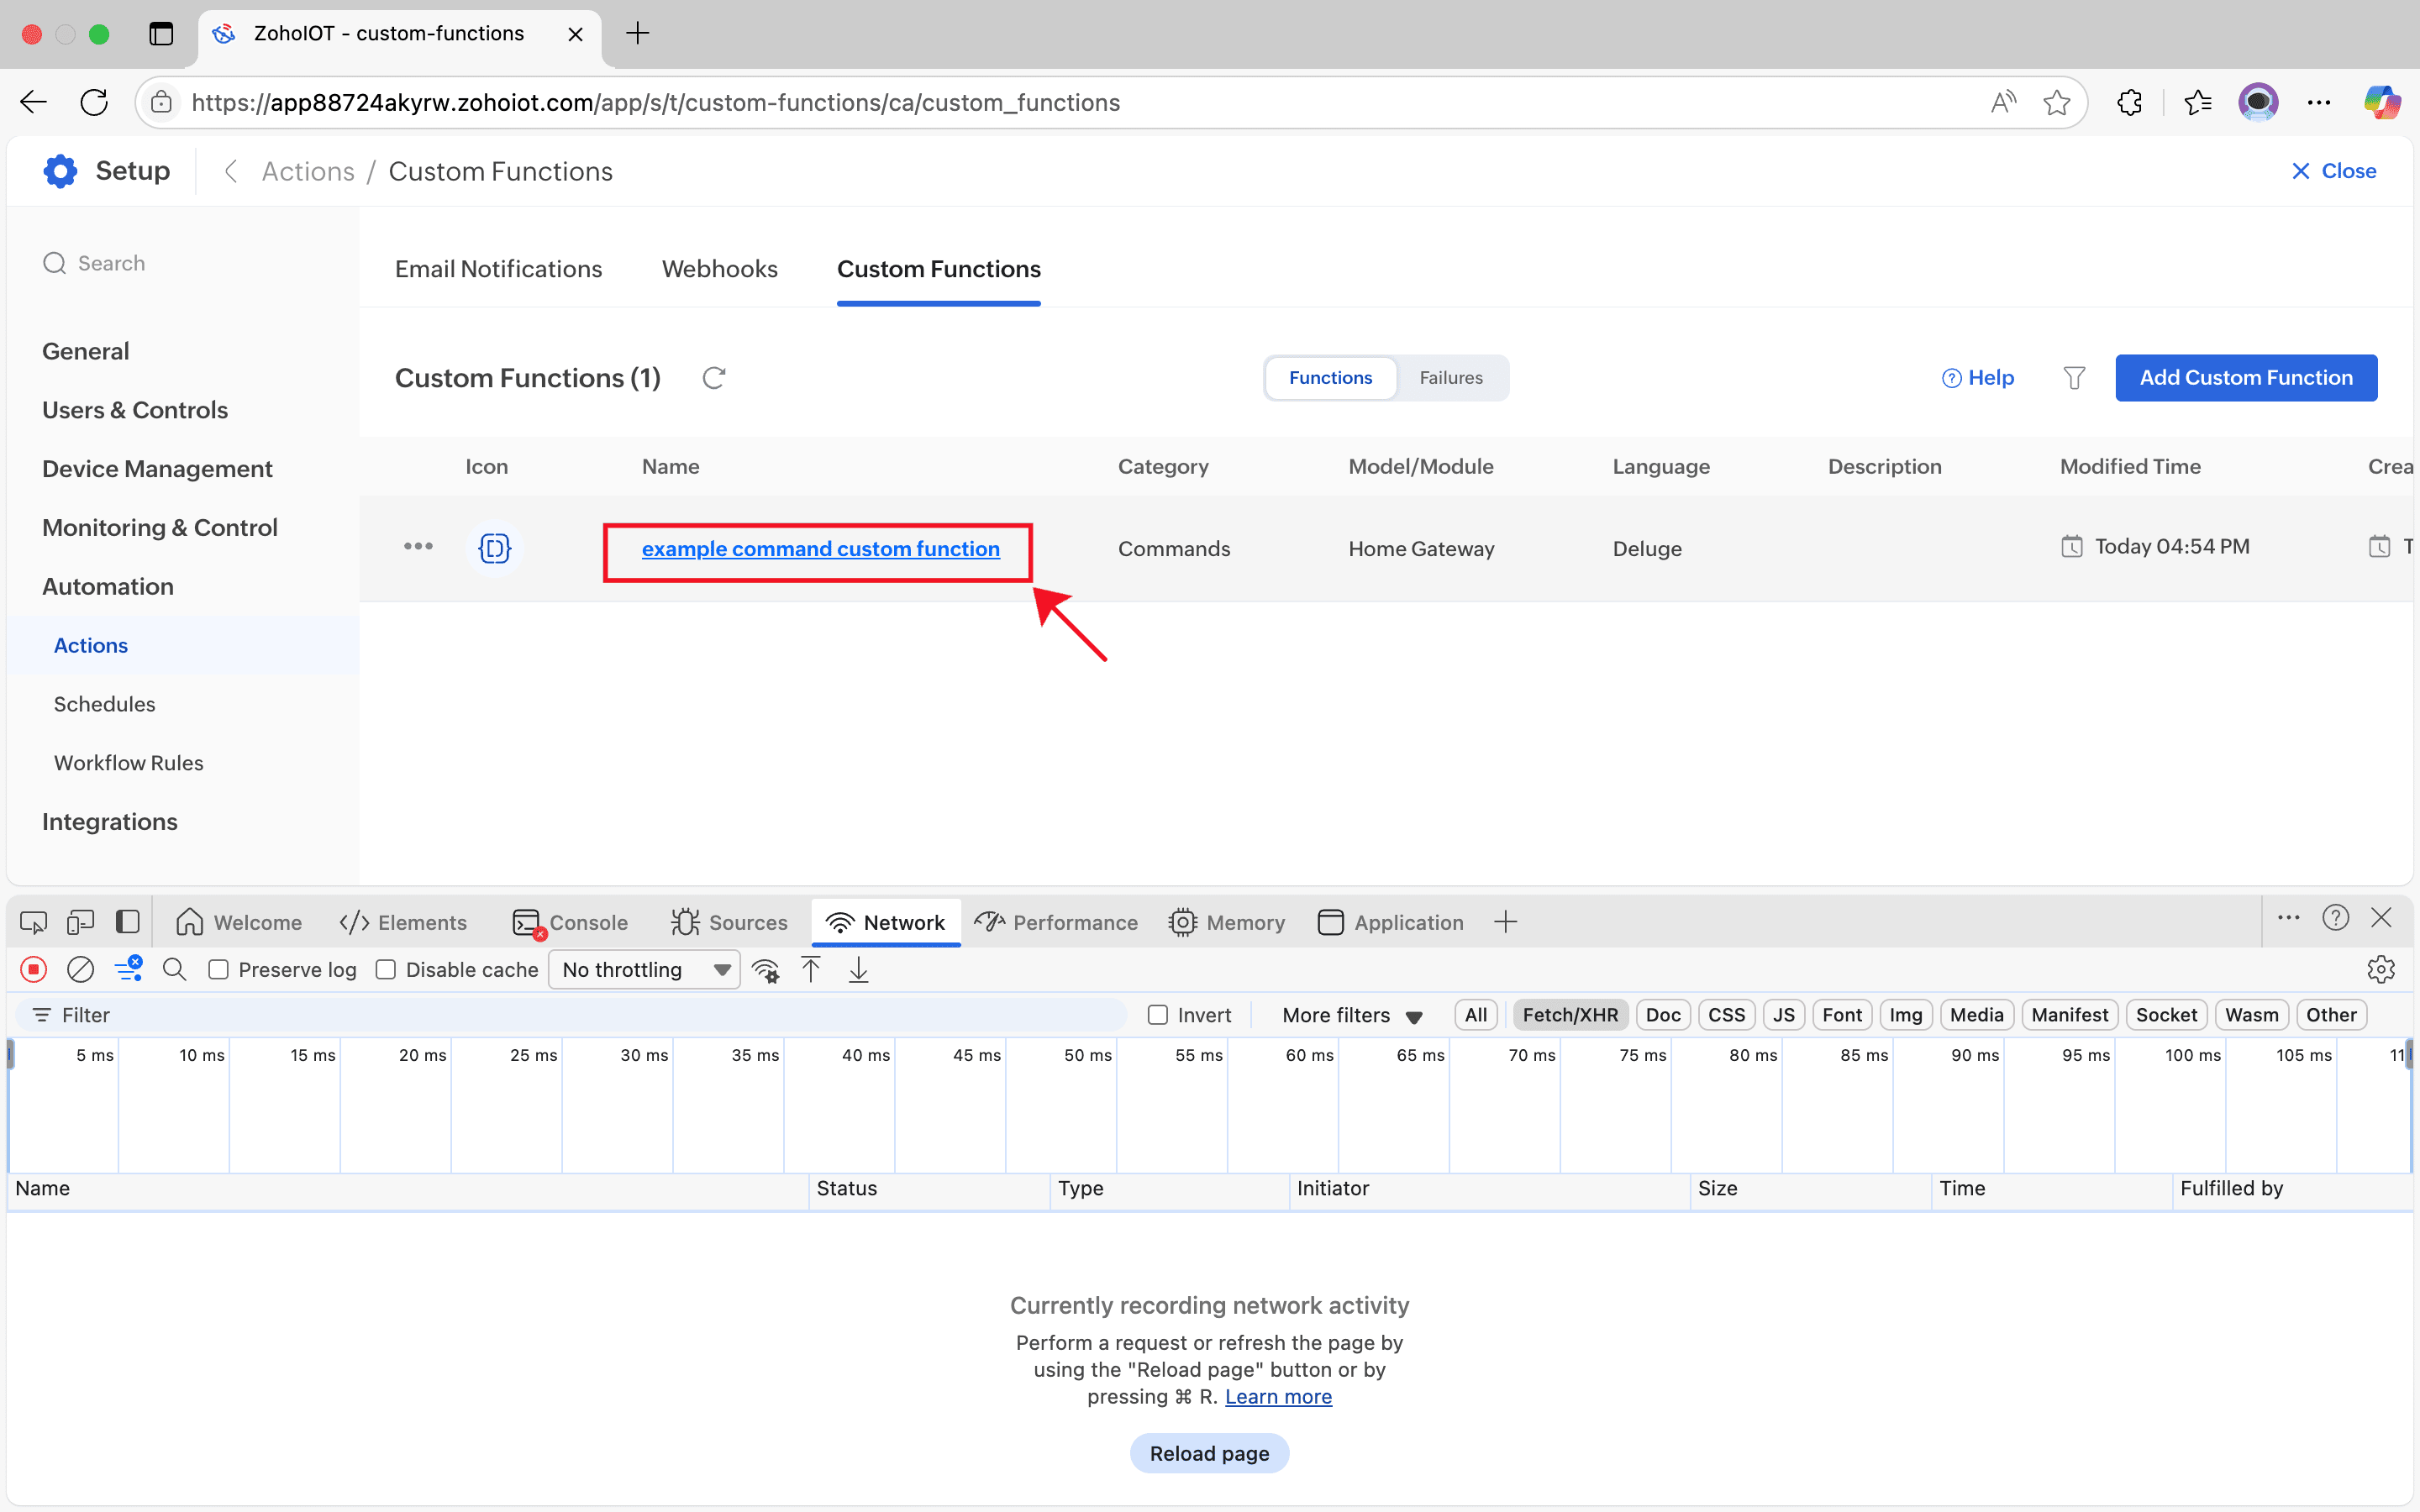The width and height of the screenshot is (2420, 1512).
Task: Click the export HAR download arrow
Action: click(858, 969)
